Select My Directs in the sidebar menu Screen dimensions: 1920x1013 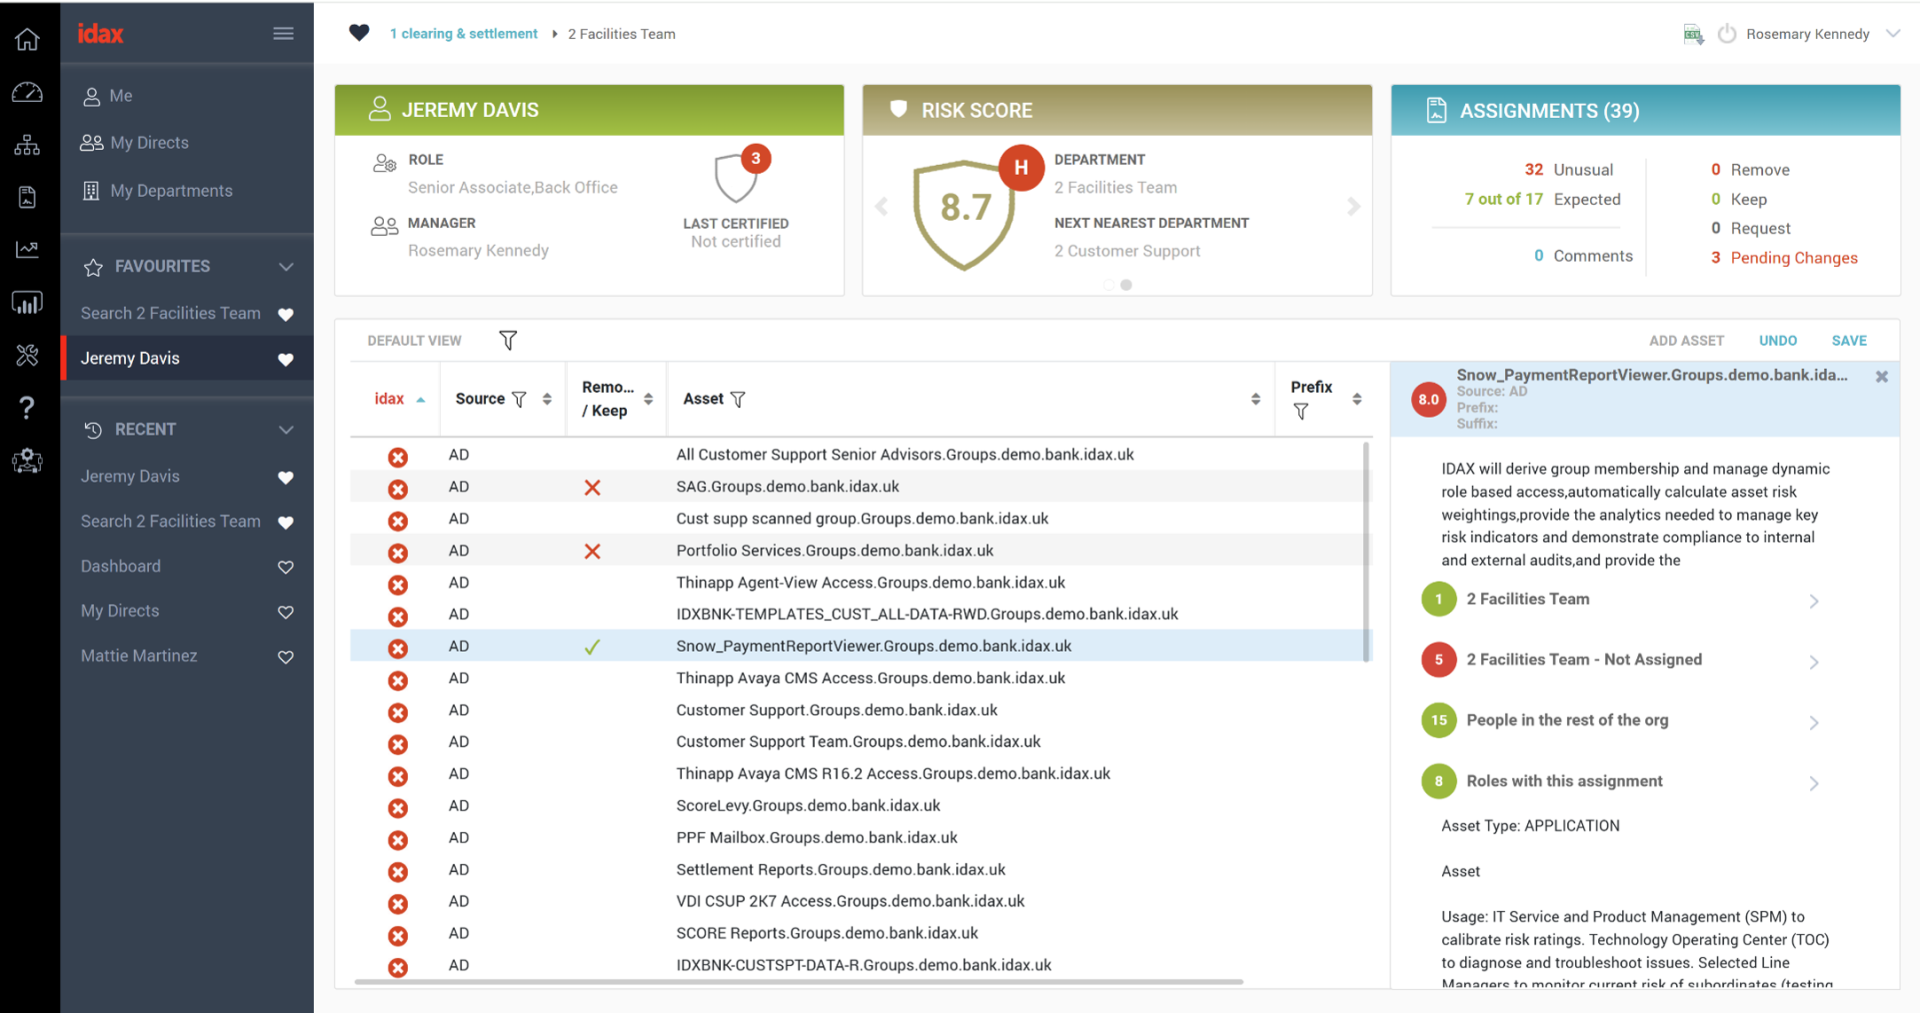tap(149, 143)
